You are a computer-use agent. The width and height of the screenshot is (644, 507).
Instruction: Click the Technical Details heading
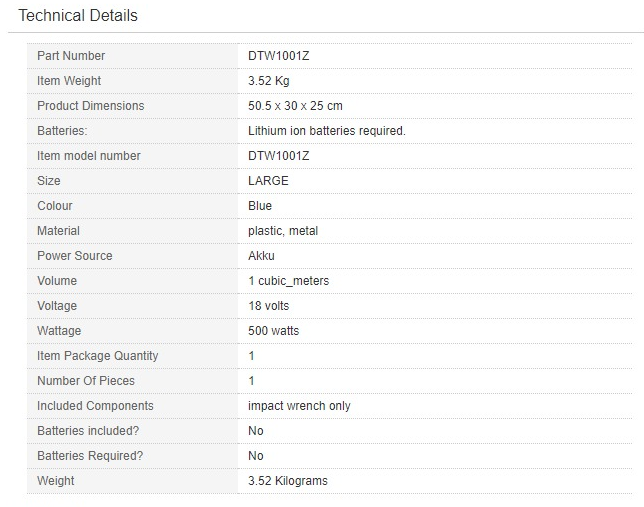click(78, 16)
